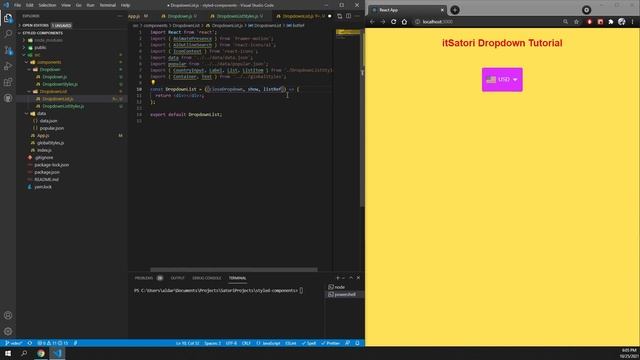This screenshot has width=640, height=360.
Task: Switch to the Dropdown.js editor tab
Action: tap(180, 16)
